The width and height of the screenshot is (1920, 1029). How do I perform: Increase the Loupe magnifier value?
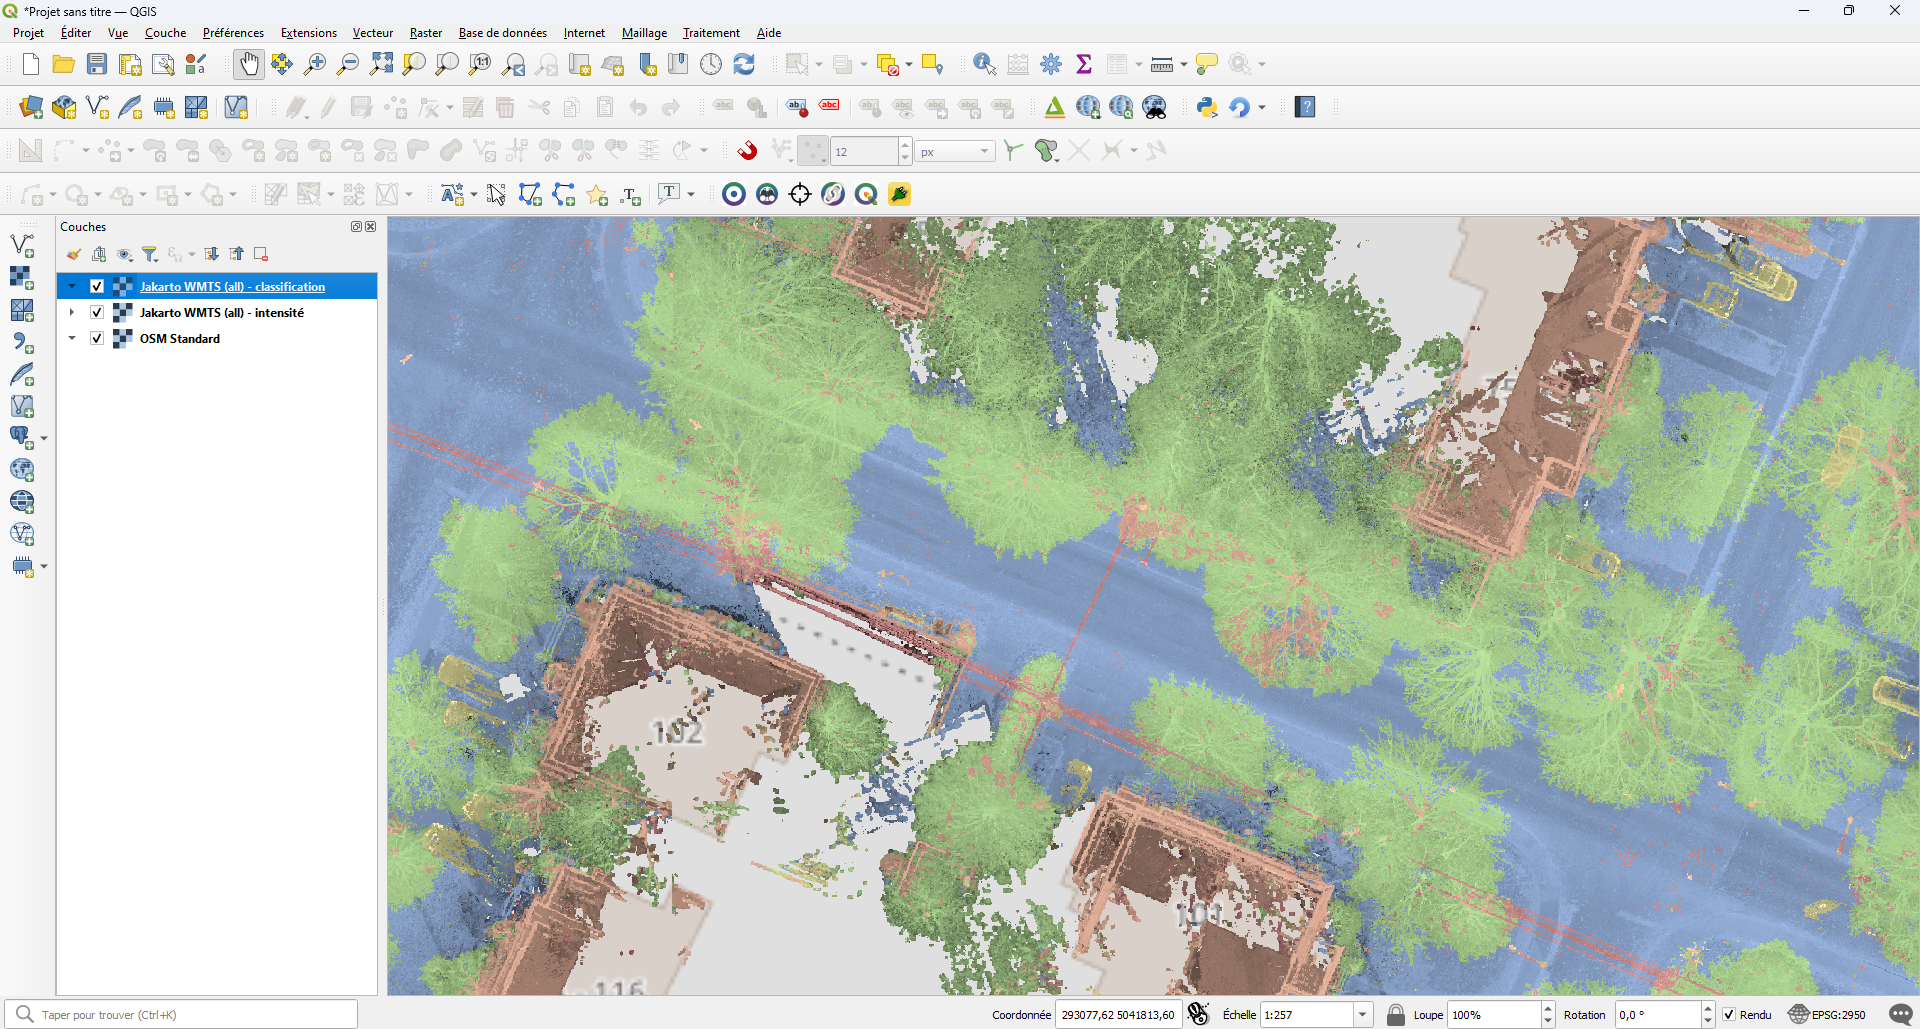(x=1548, y=1009)
